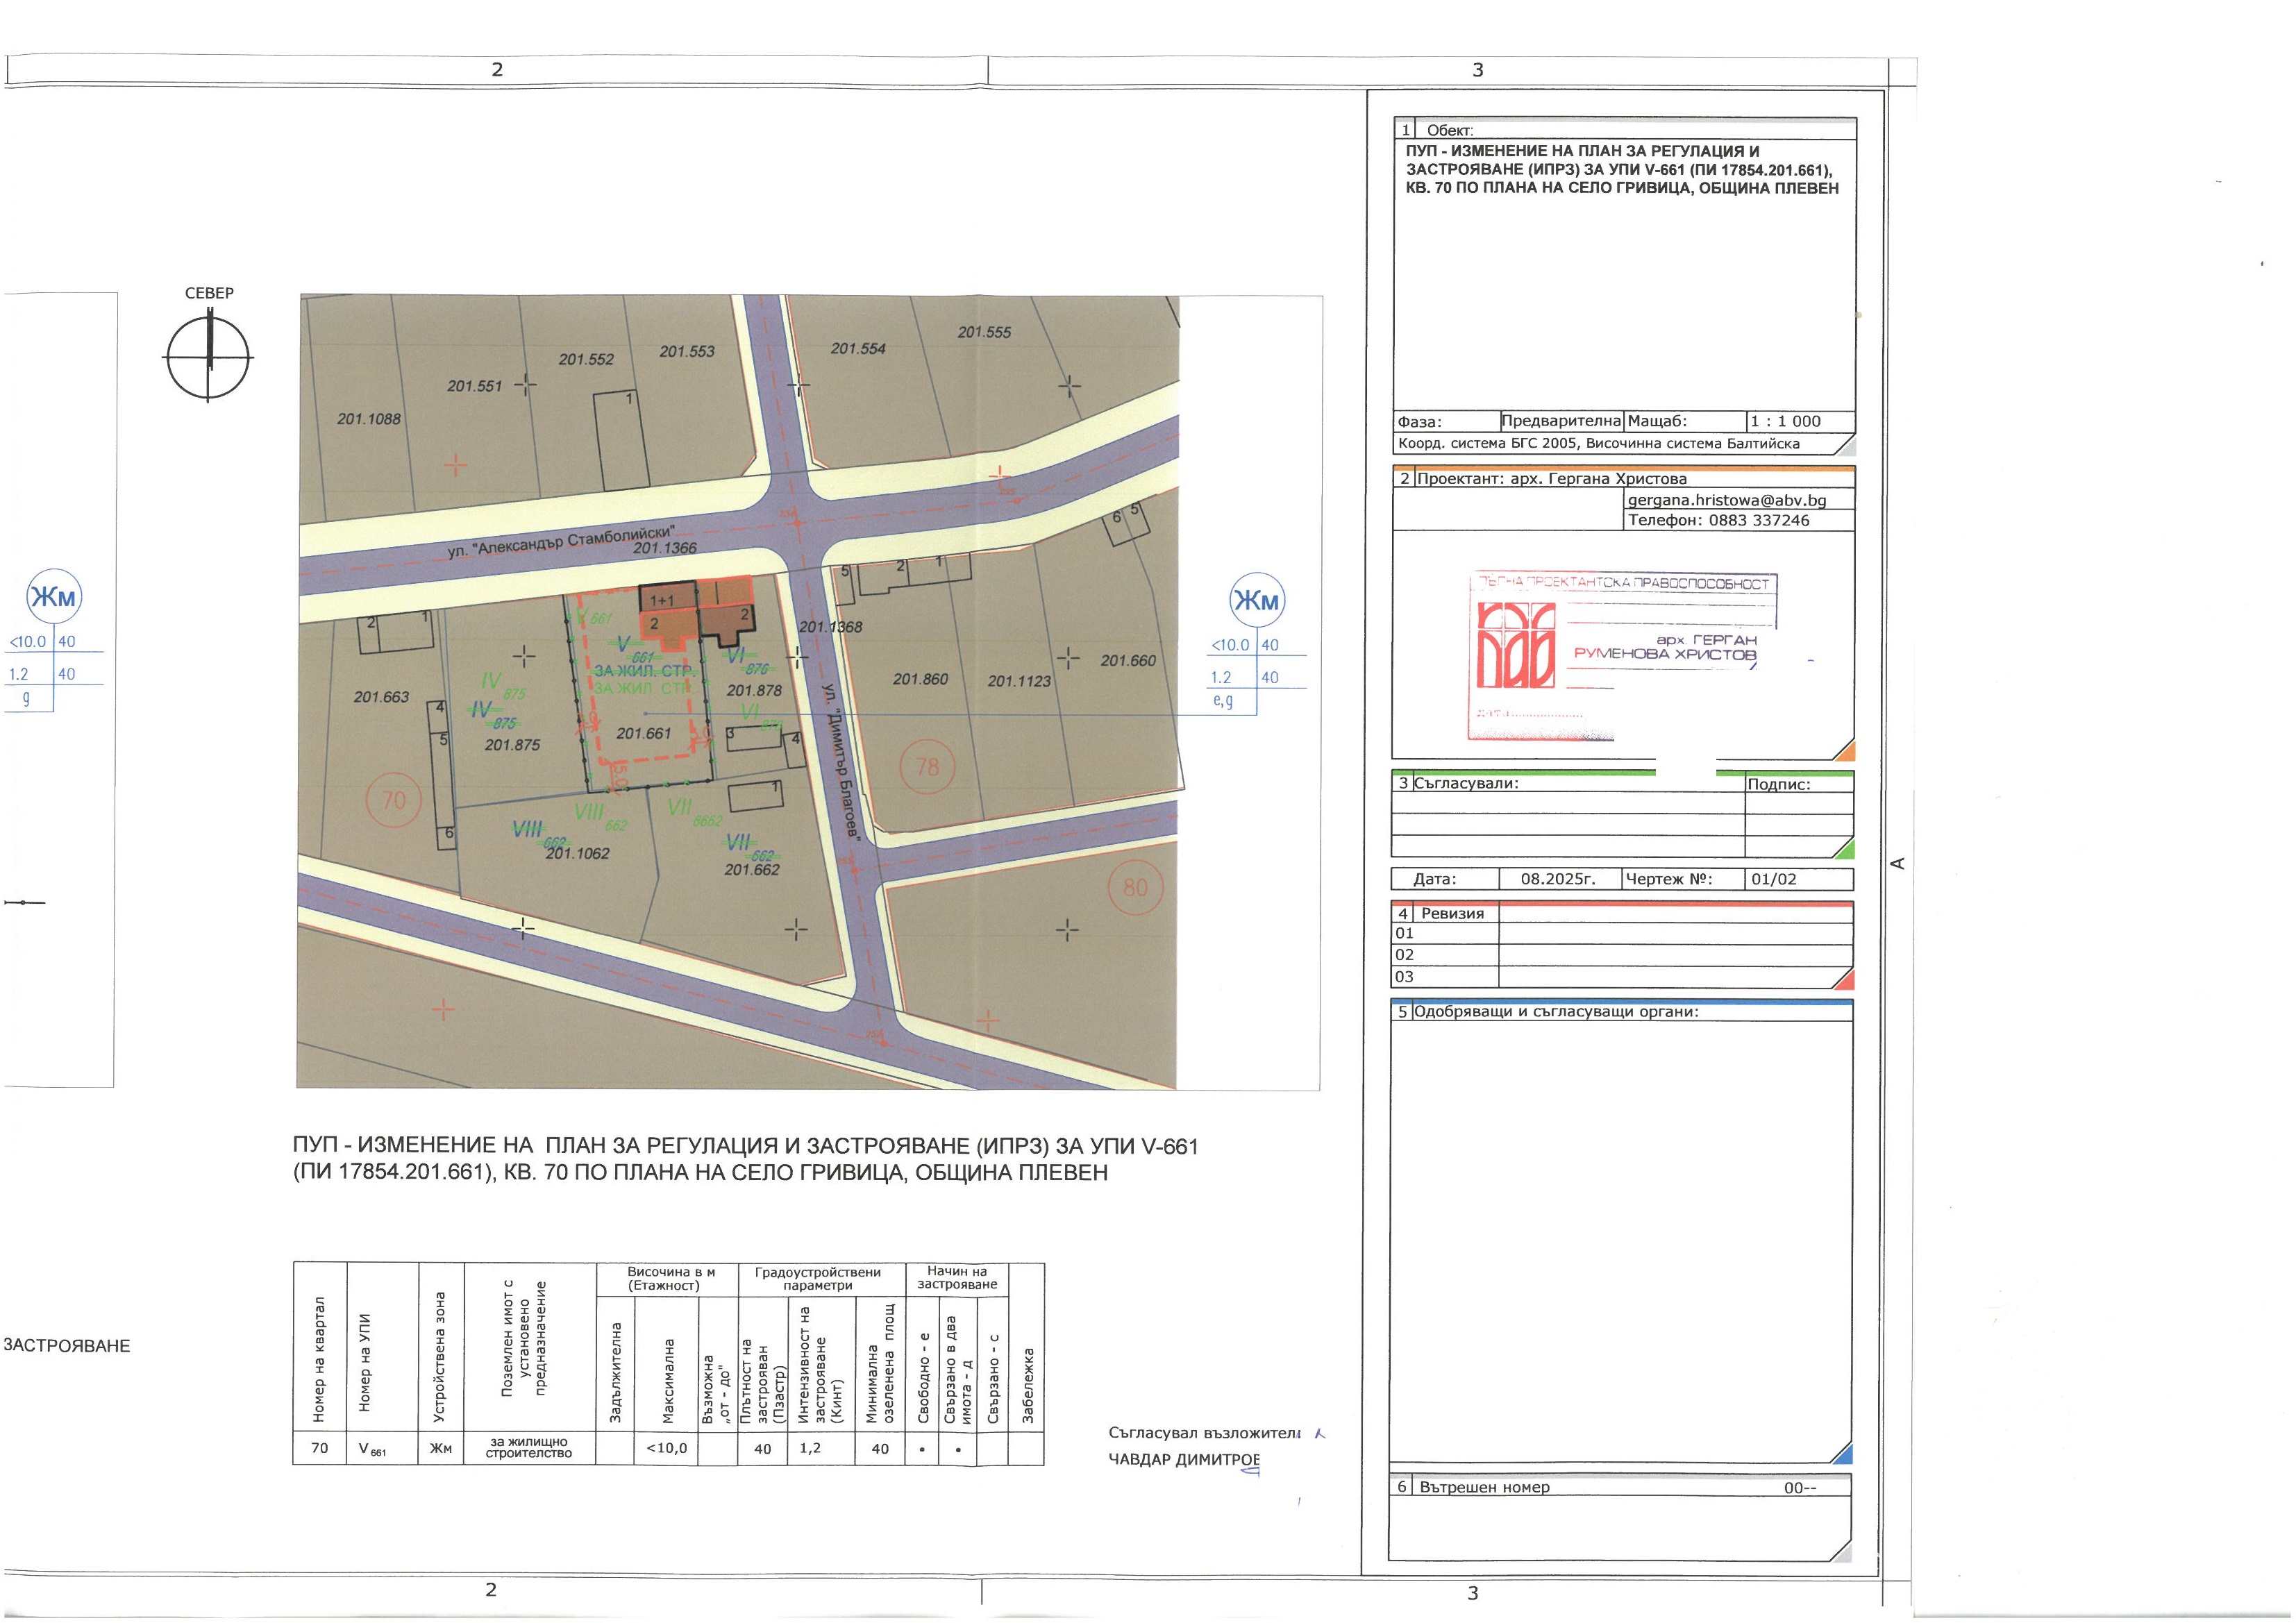
Task: Click 'Телефон: 0883 337246'
Action: (1718, 520)
